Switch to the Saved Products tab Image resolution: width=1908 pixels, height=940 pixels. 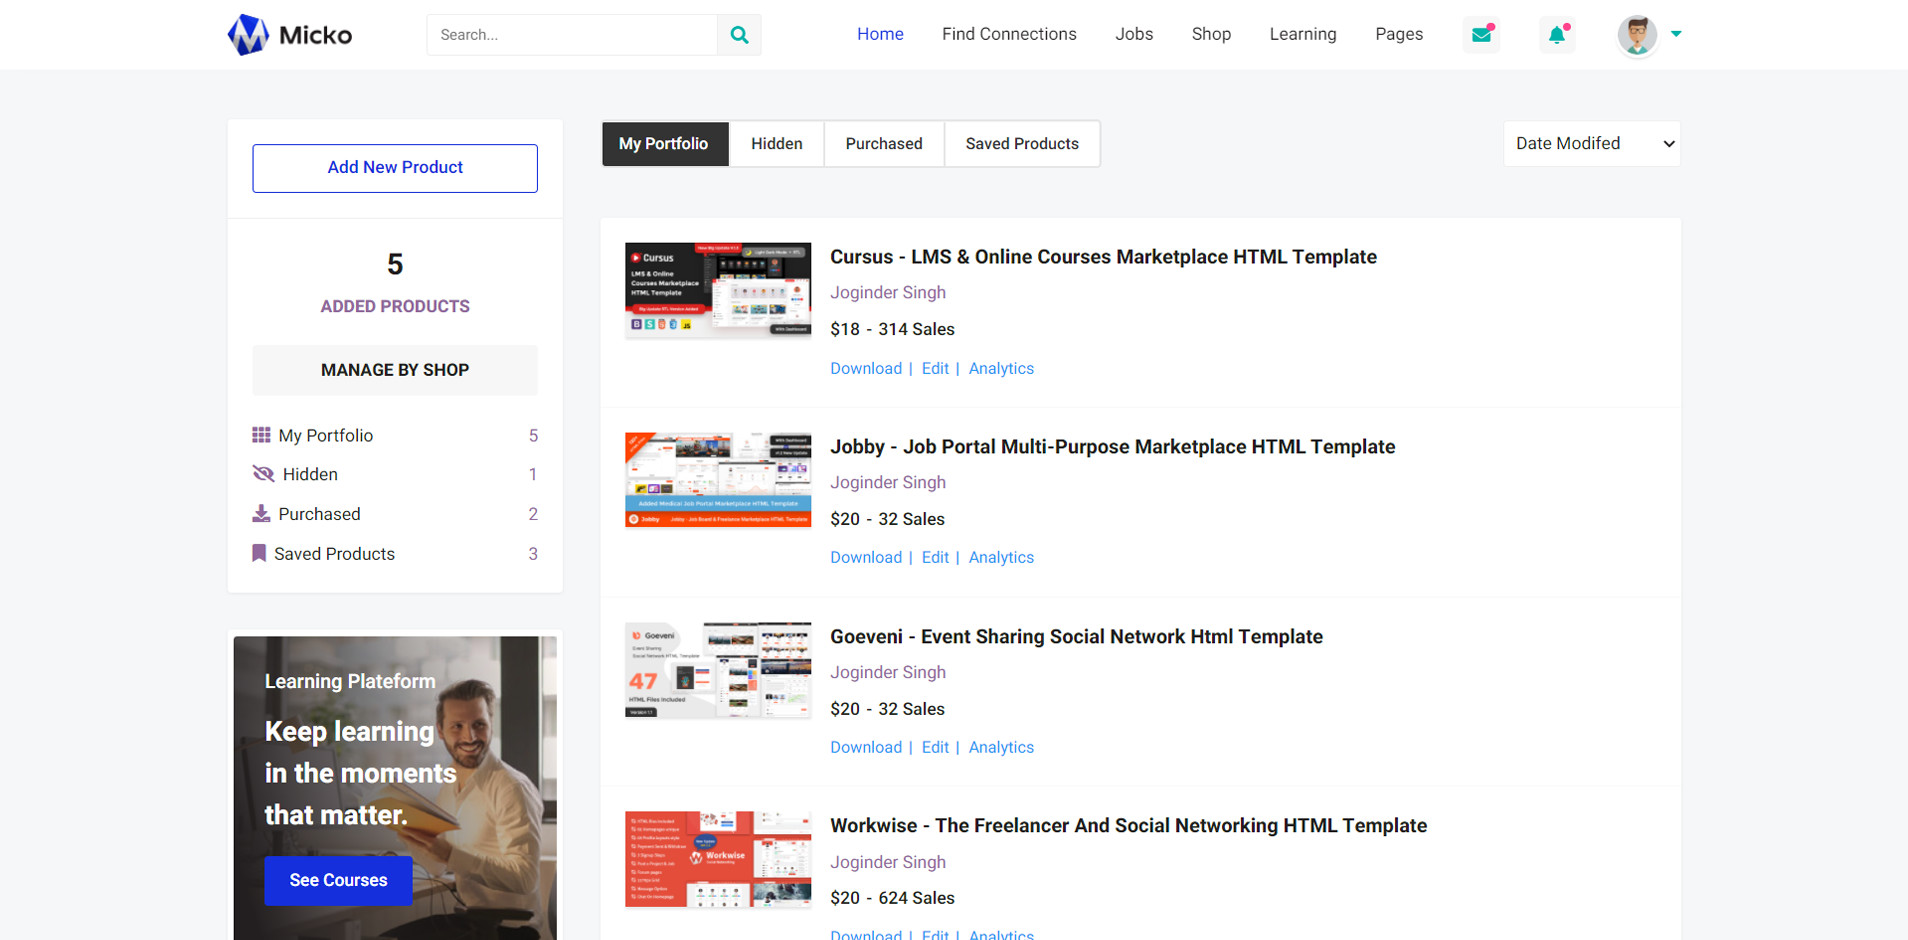(x=1021, y=144)
